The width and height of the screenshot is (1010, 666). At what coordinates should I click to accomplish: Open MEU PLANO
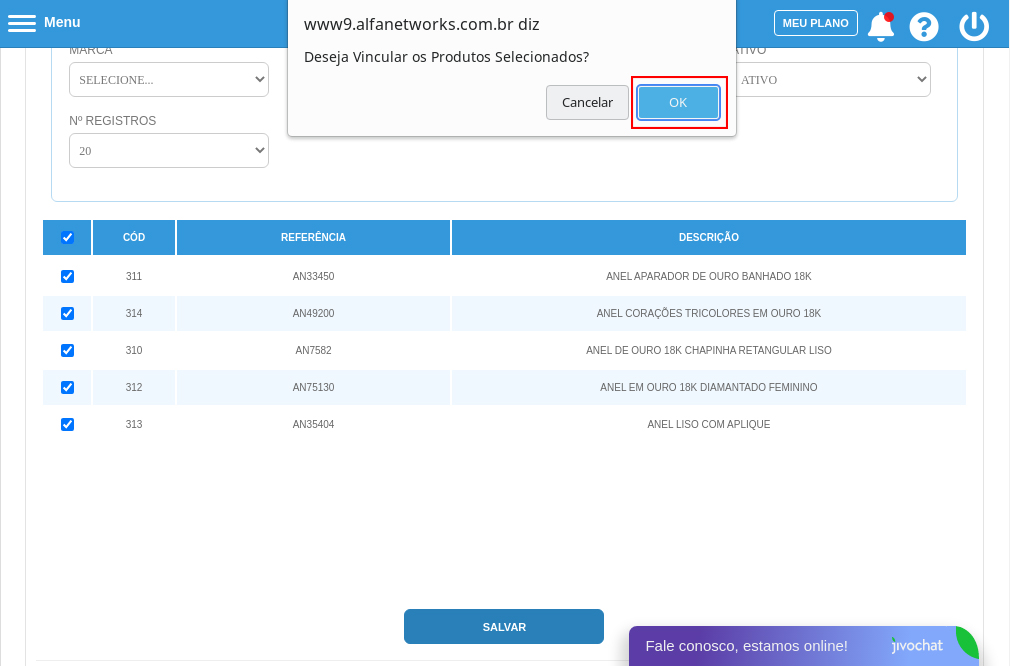pos(815,22)
